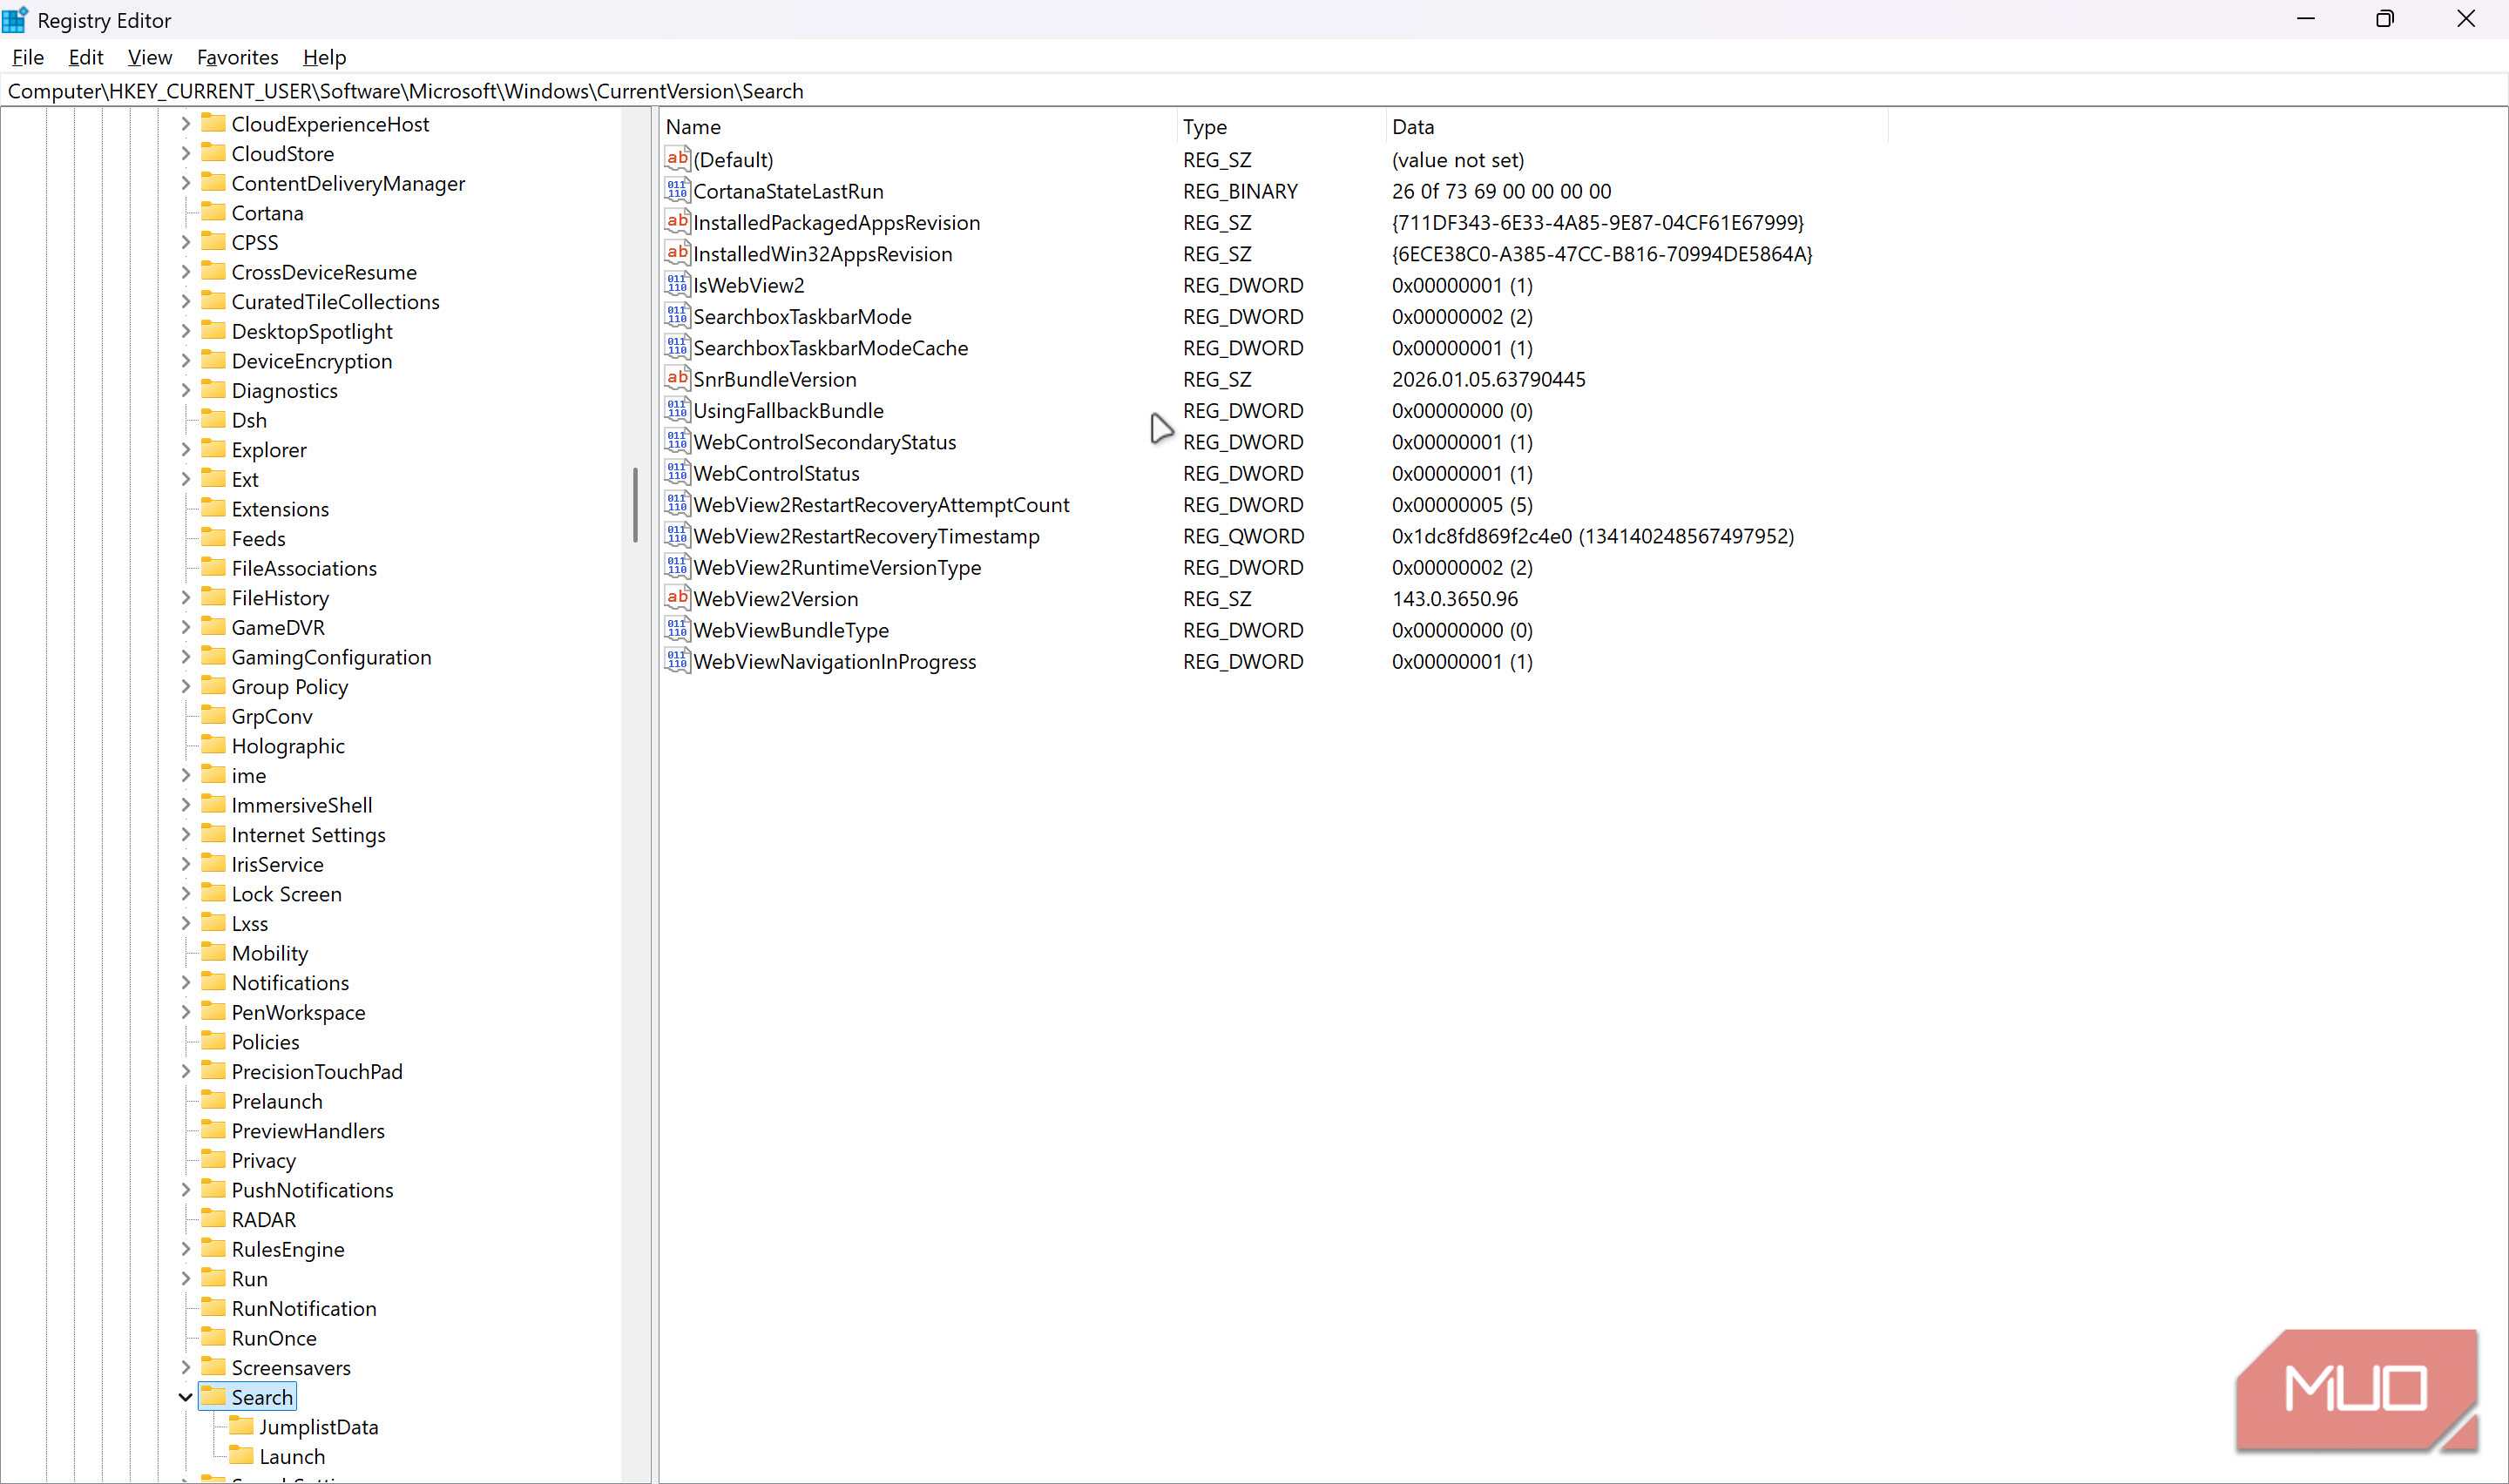2509x1484 pixels.
Task: Expand the Group Policy key
Action: (185, 686)
